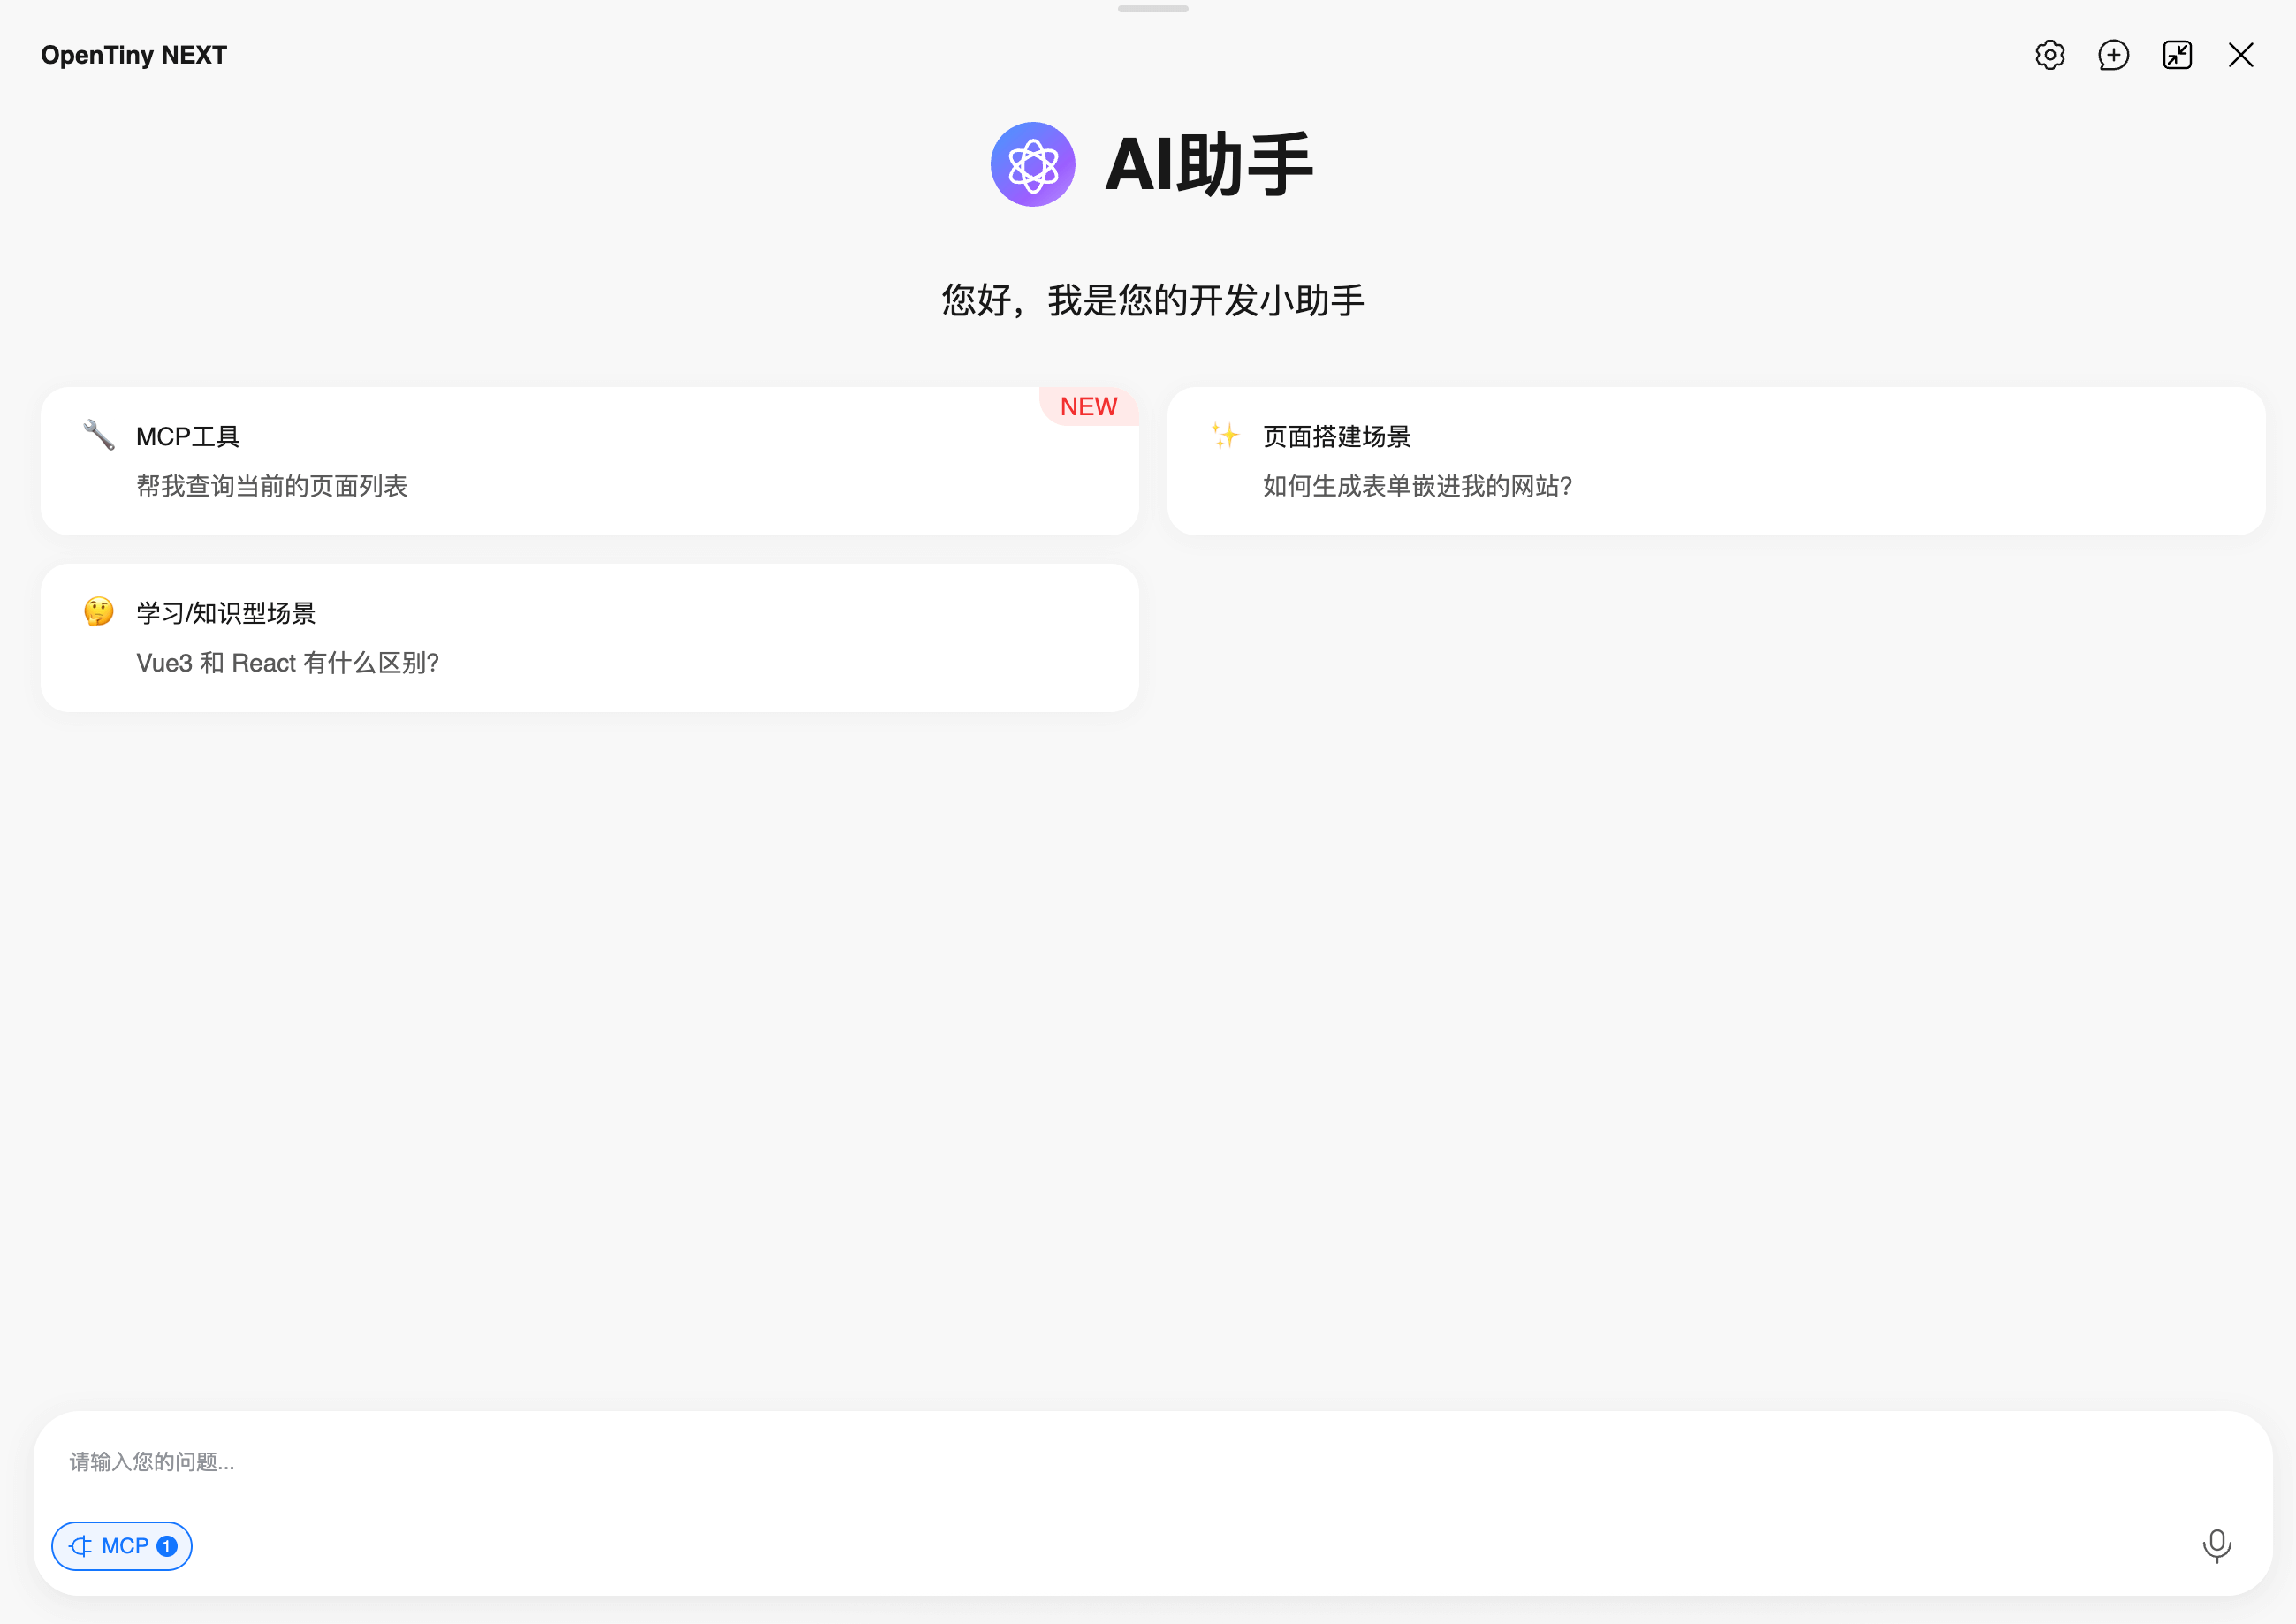The image size is (2296, 1624).
Task: Activate voice input with the microphone icon
Action: (x=2217, y=1545)
